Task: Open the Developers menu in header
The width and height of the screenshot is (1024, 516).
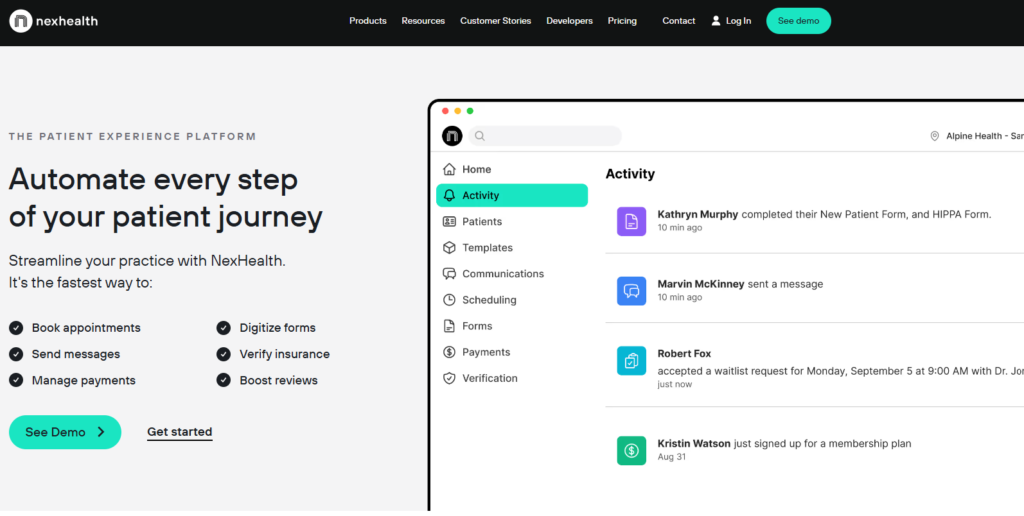Action: tap(569, 21)
